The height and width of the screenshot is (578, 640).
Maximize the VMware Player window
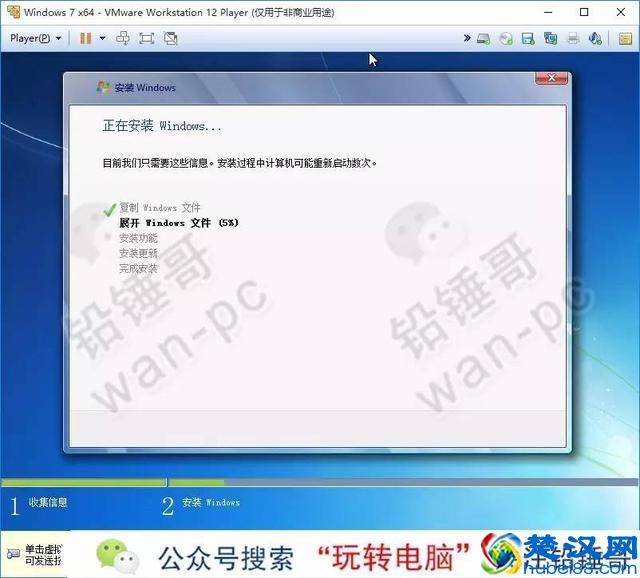click(584, 12)
